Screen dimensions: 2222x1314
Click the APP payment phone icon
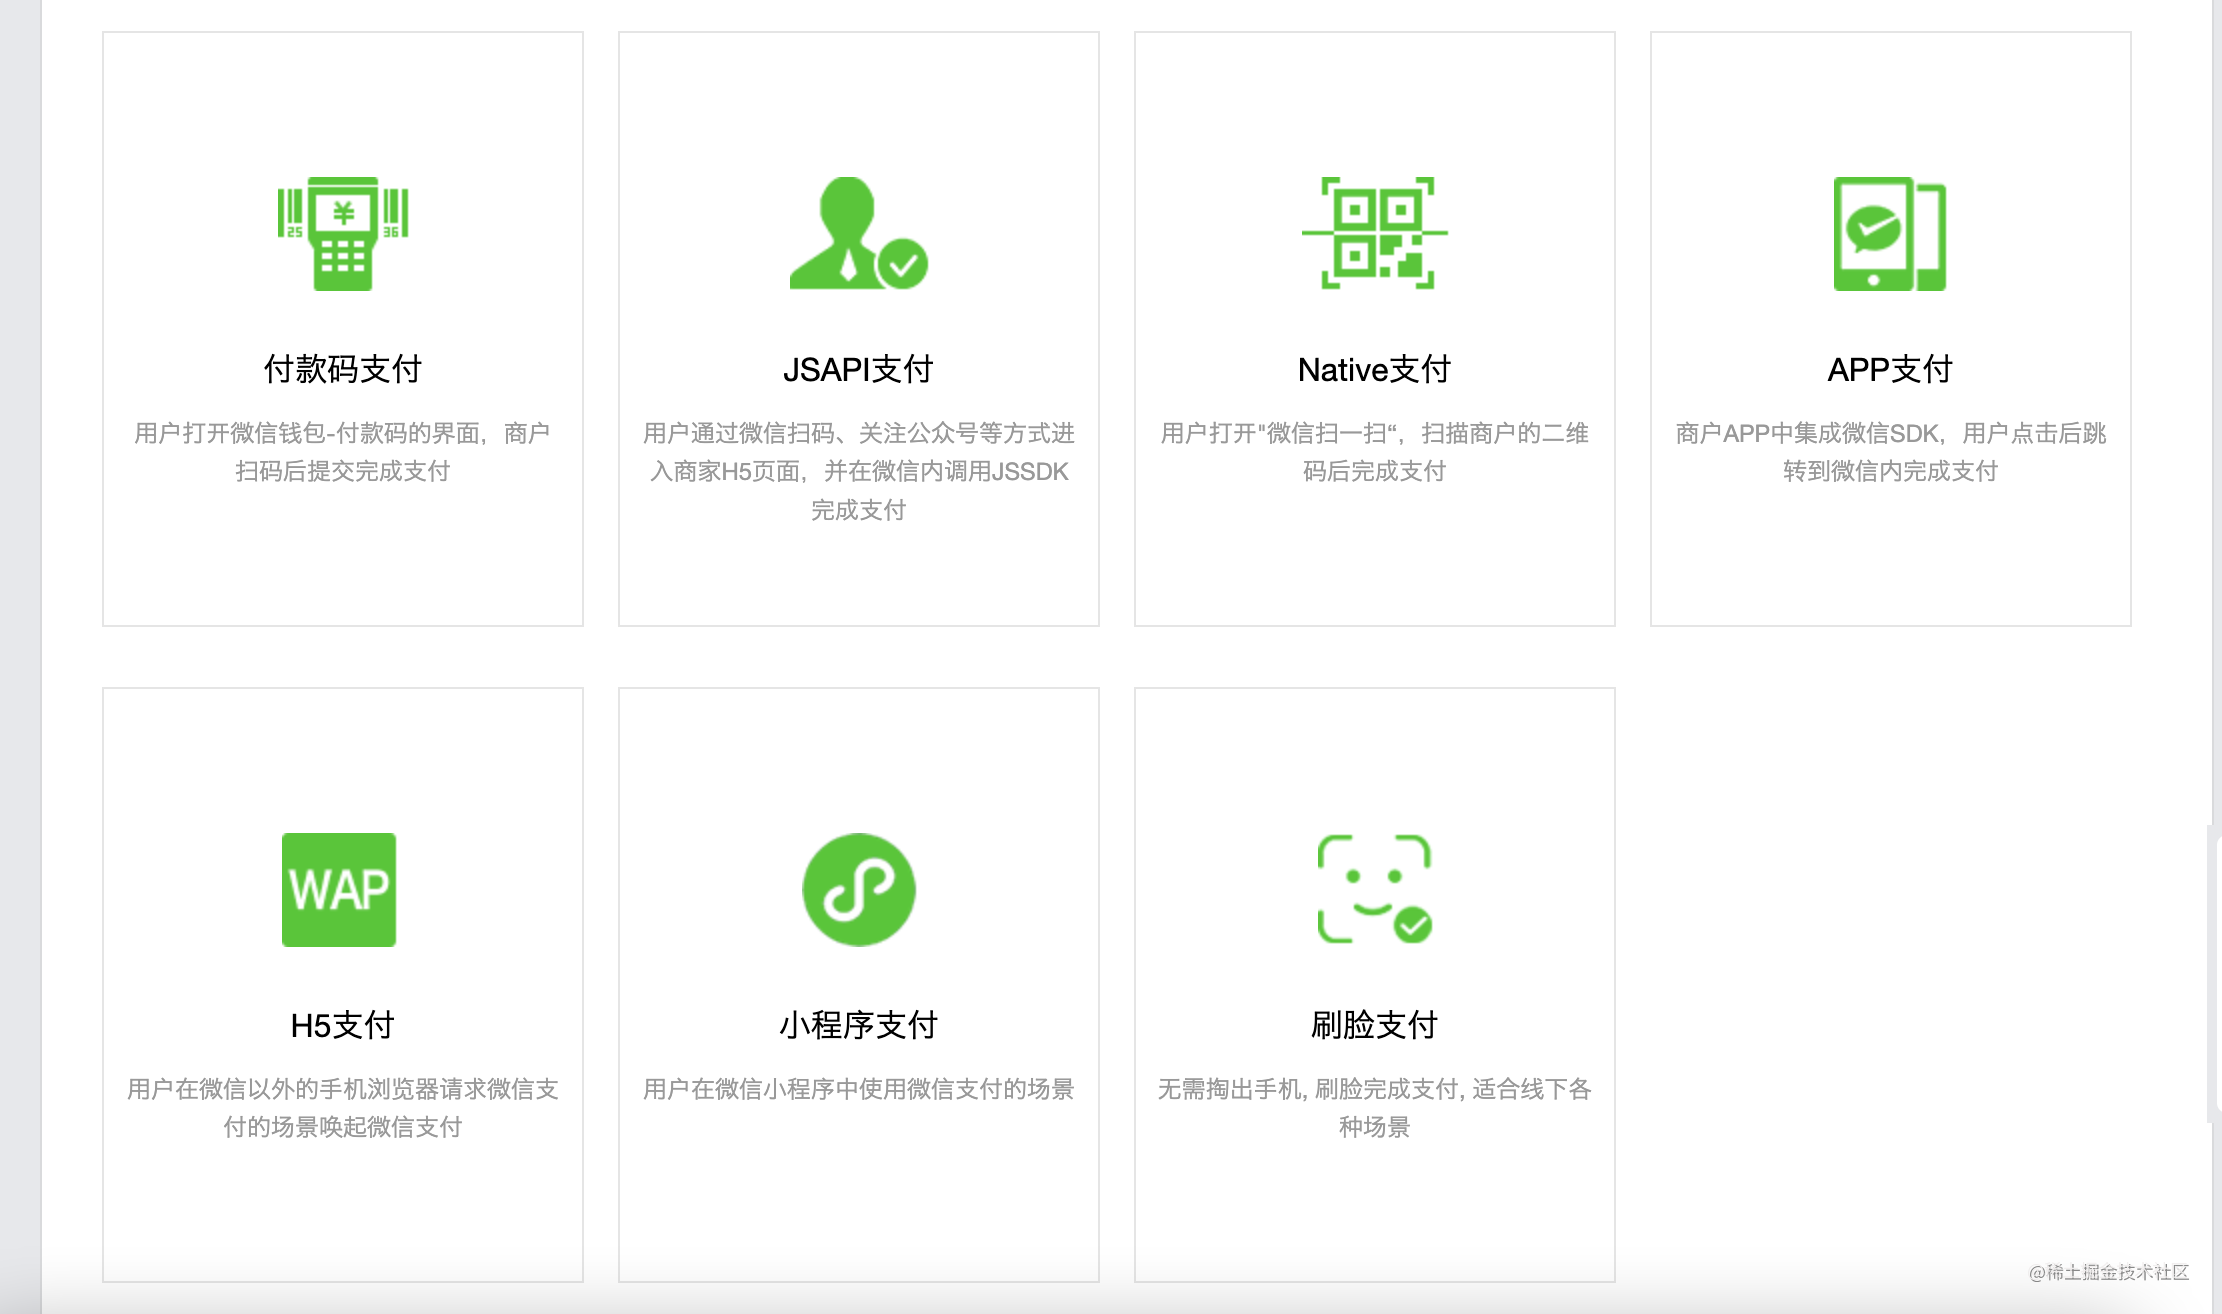click(x=1889, y=234)
